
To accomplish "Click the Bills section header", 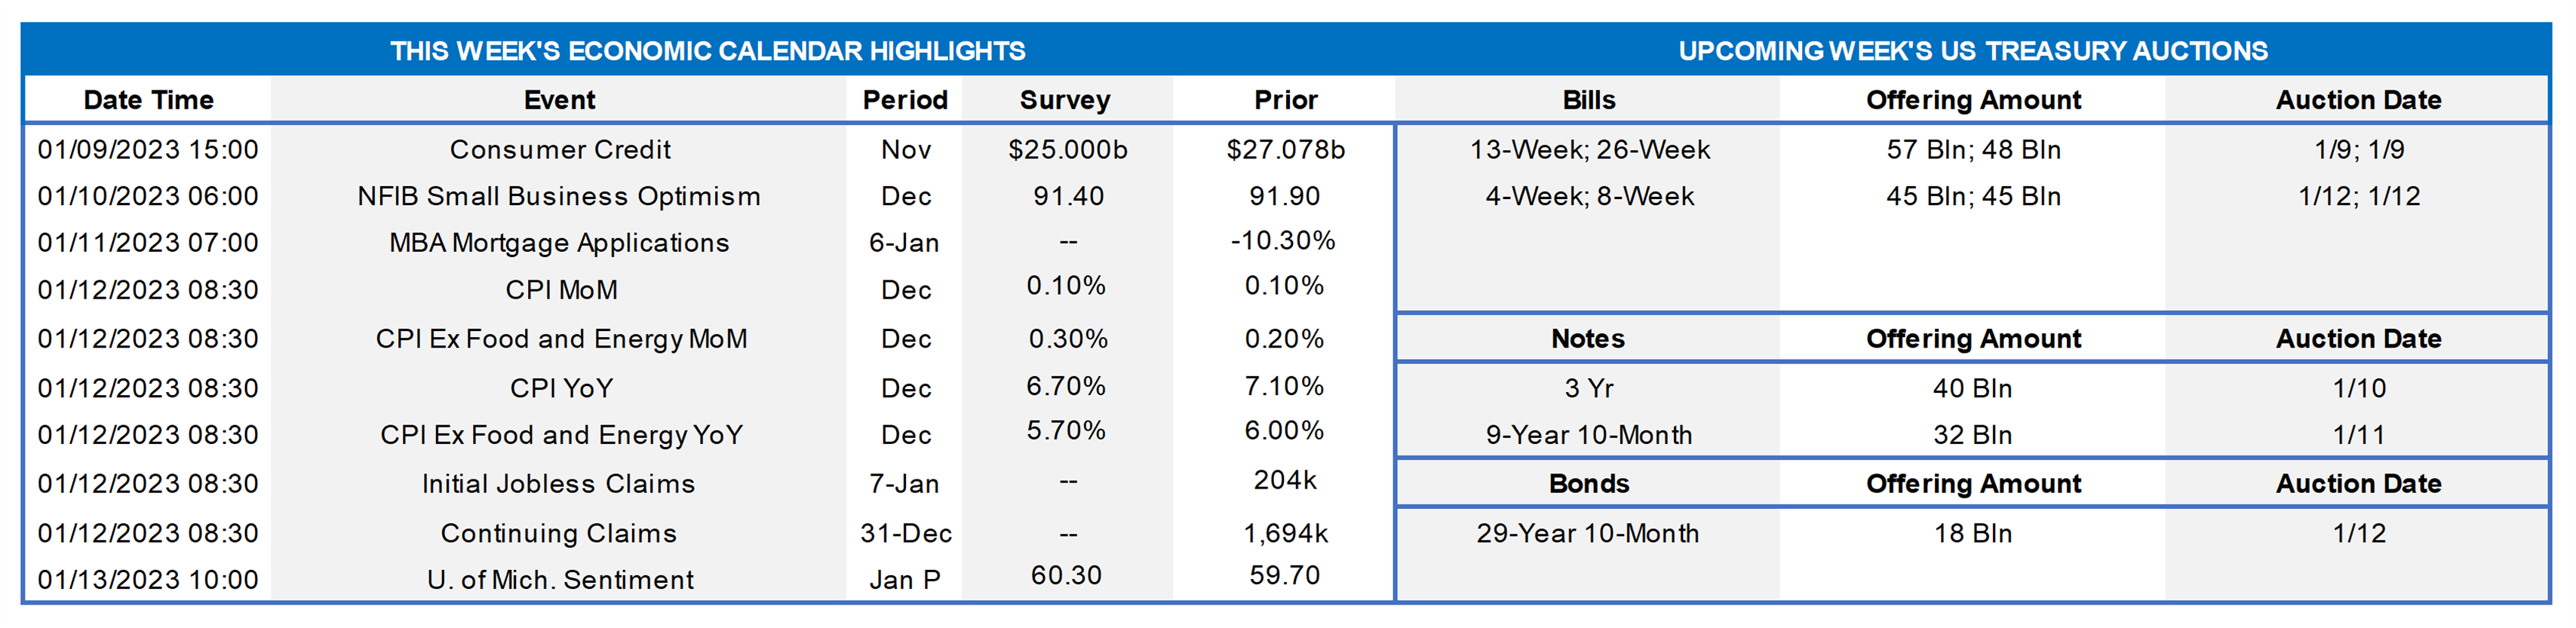I will 1588,100.
